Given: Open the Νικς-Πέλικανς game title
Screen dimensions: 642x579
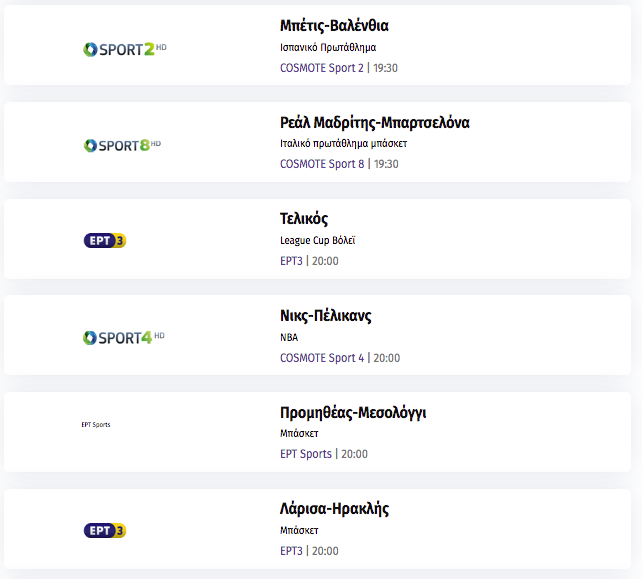Looking at the screenshot, I should point(326,316).
